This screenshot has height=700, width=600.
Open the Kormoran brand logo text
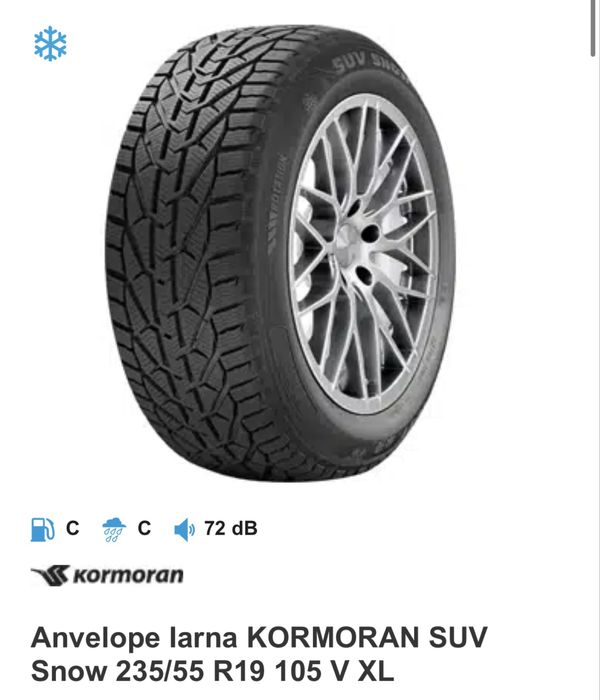tap(128, 575)
